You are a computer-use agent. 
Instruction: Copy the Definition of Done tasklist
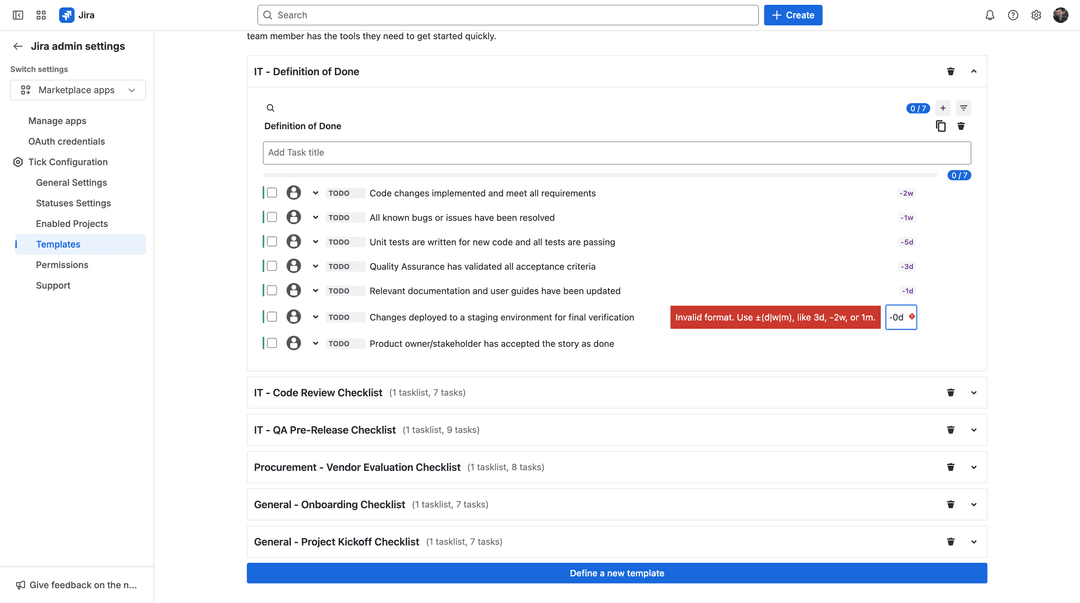[940, 126]
